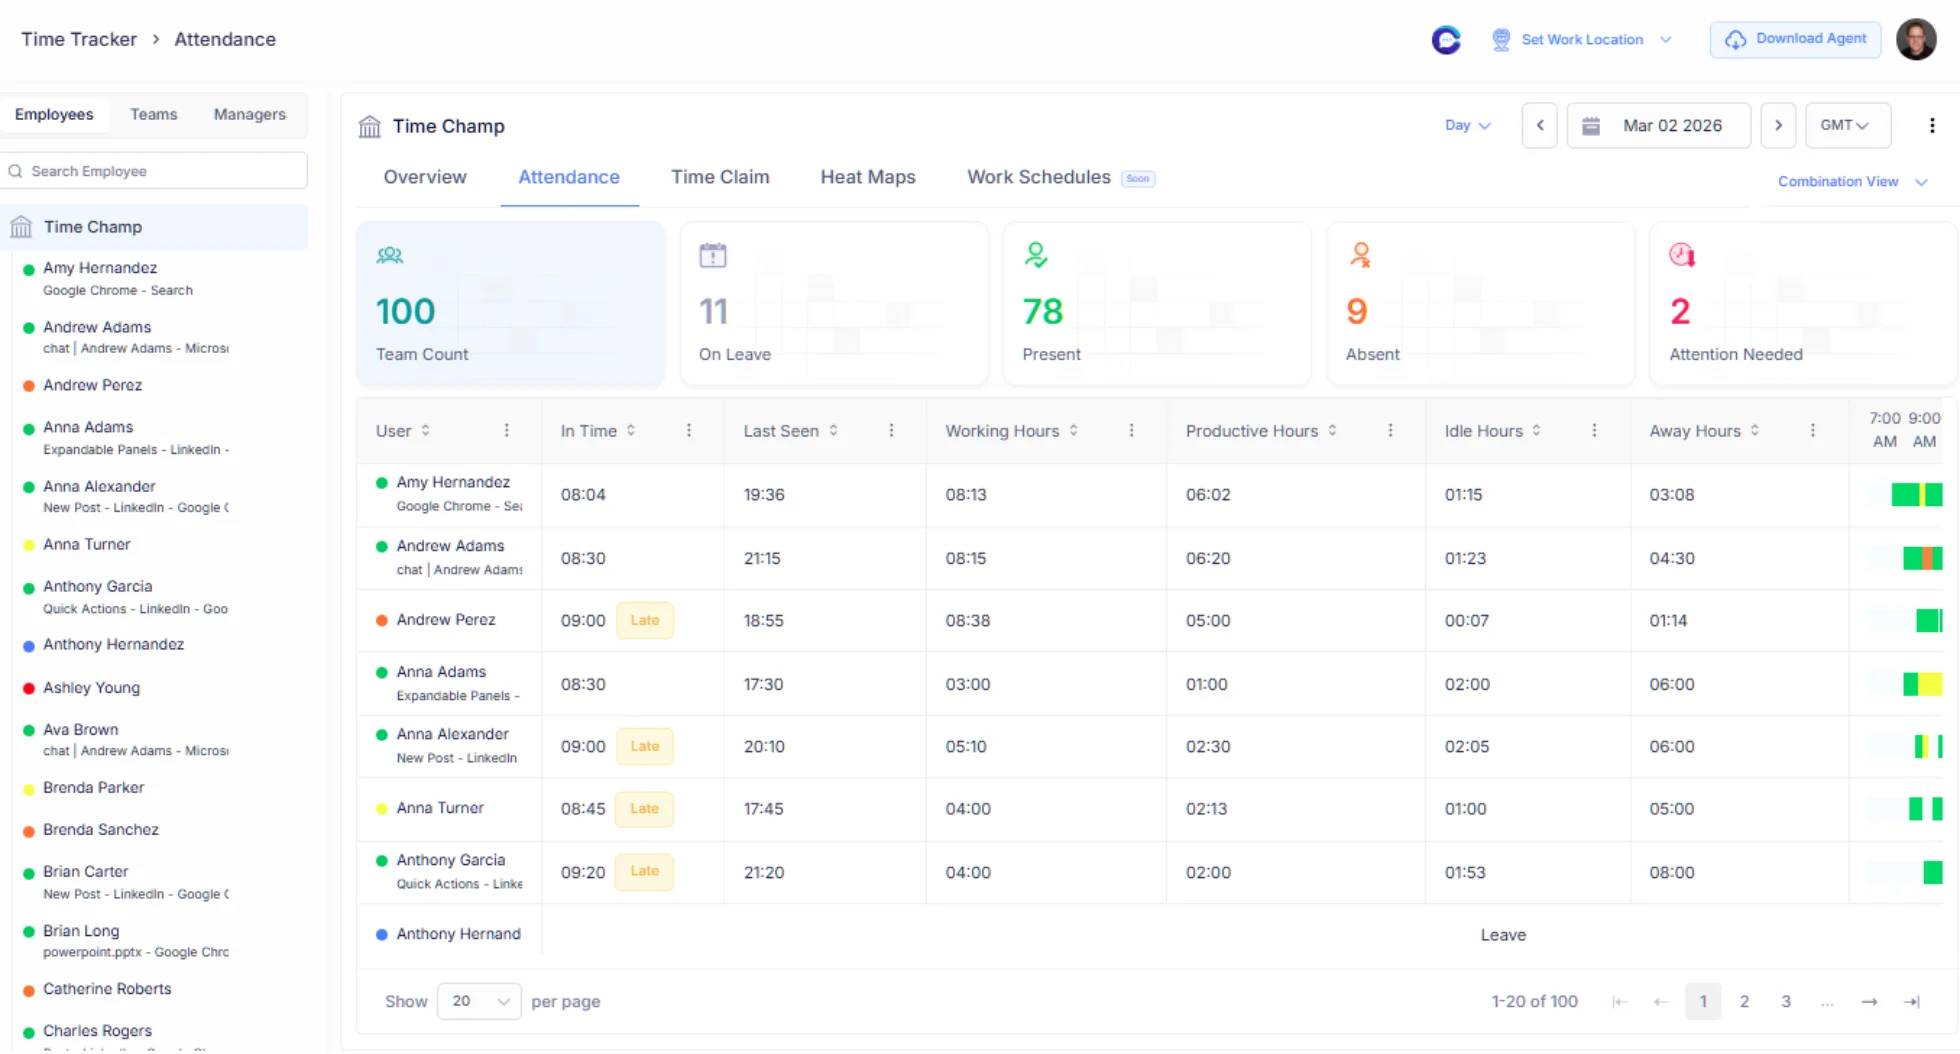Viewport: 1960px width, 1054px height.
Task: Click the magnifier icon in employee search
Action: [14, 170]
